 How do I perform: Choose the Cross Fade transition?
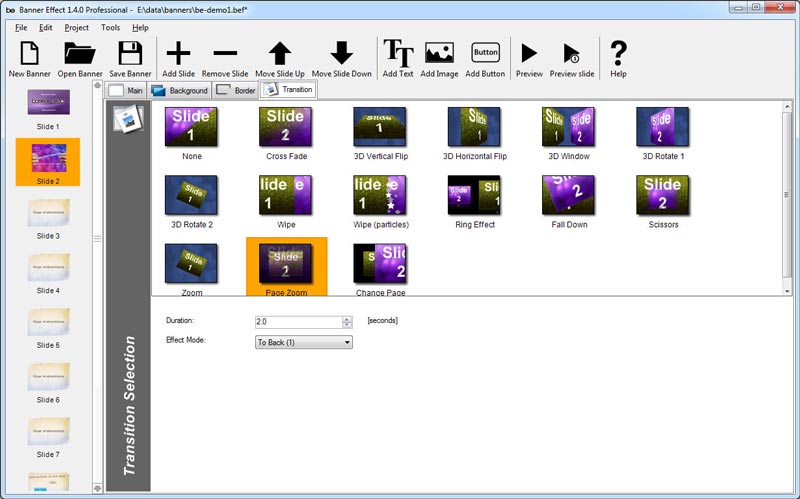(285, 133)
